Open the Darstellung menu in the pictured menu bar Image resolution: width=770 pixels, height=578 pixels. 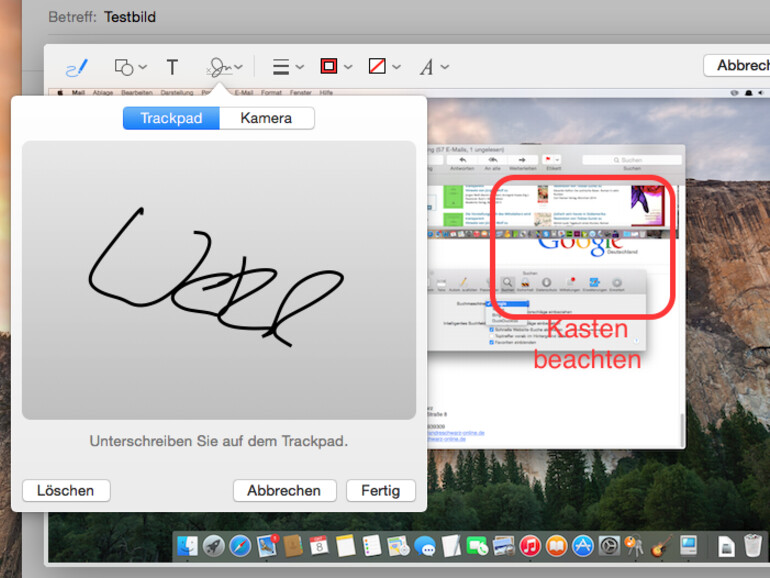tap(177, 92)
